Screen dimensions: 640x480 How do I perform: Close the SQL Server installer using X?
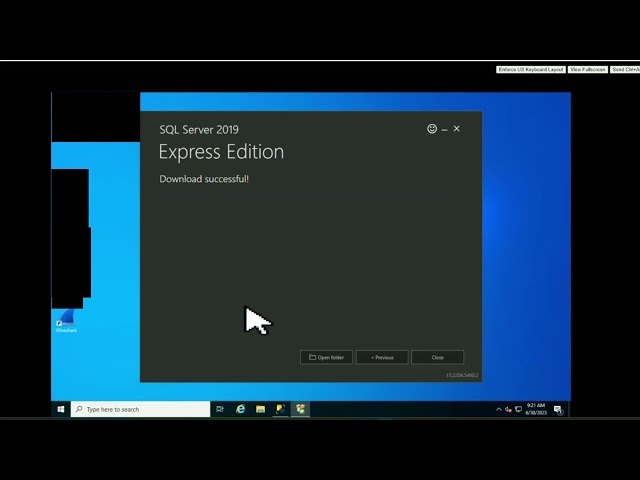click(x=457, y=129)
